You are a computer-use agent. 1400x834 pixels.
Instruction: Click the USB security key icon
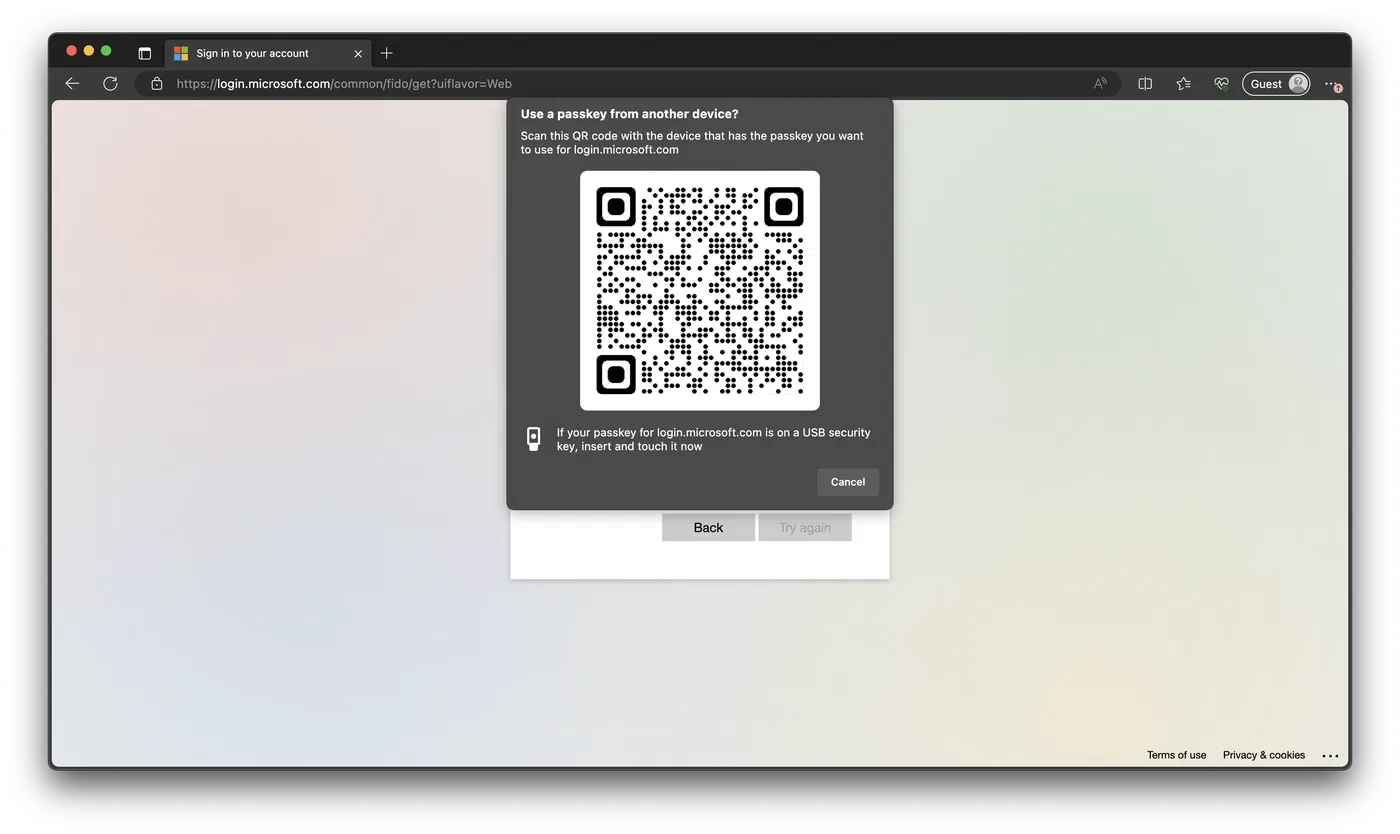coord(534,439)
